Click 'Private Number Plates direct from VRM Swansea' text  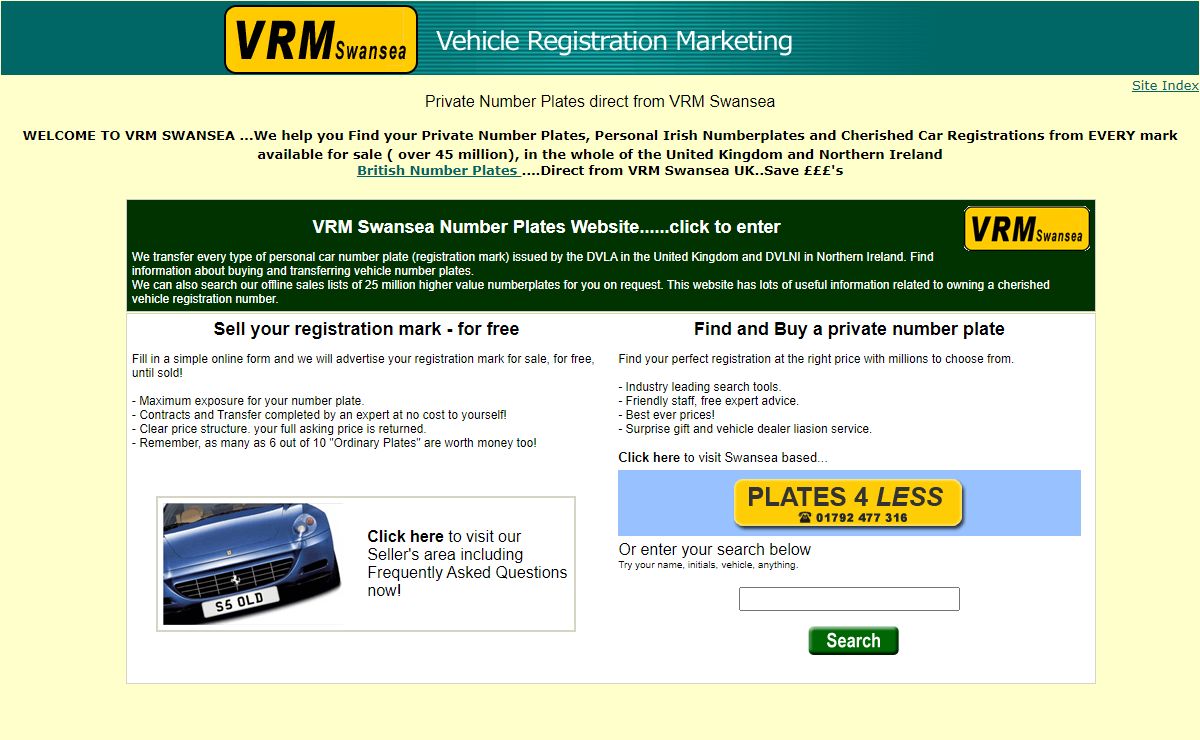pyautogui.click(x=600, y=101)
